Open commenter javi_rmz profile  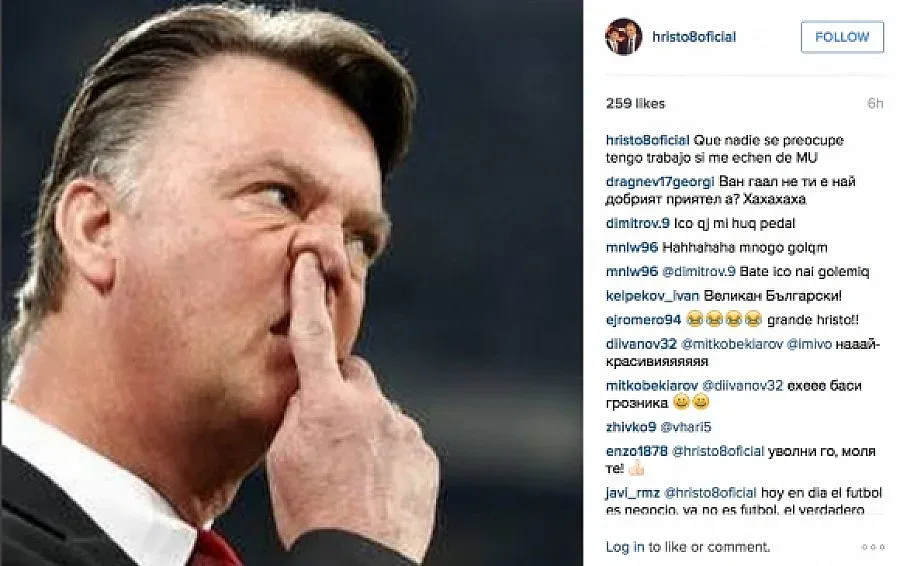pyautogui.click(x=633, y=493)
